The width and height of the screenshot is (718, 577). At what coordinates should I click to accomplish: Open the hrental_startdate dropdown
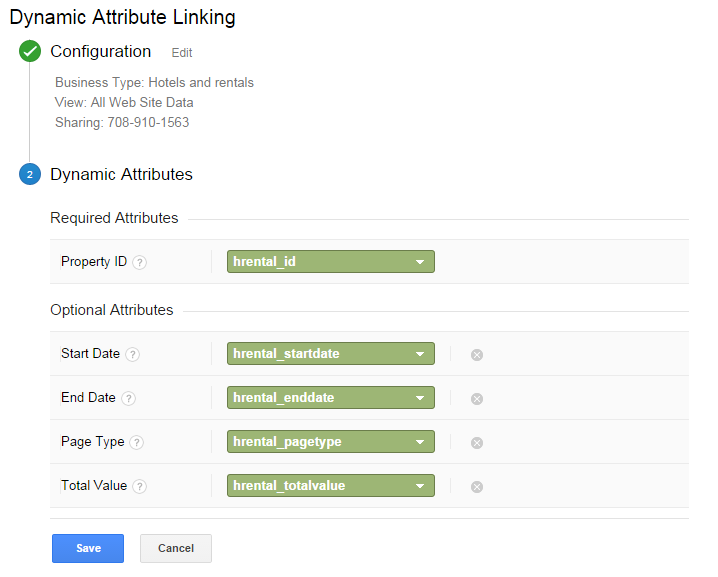point(331,354)
